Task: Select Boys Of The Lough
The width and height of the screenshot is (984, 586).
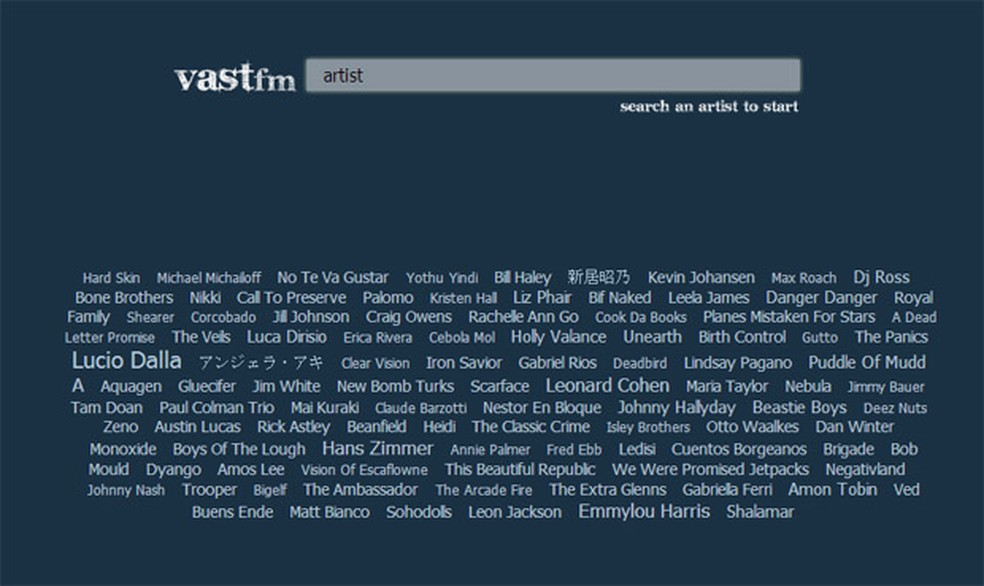Action: 239,449
